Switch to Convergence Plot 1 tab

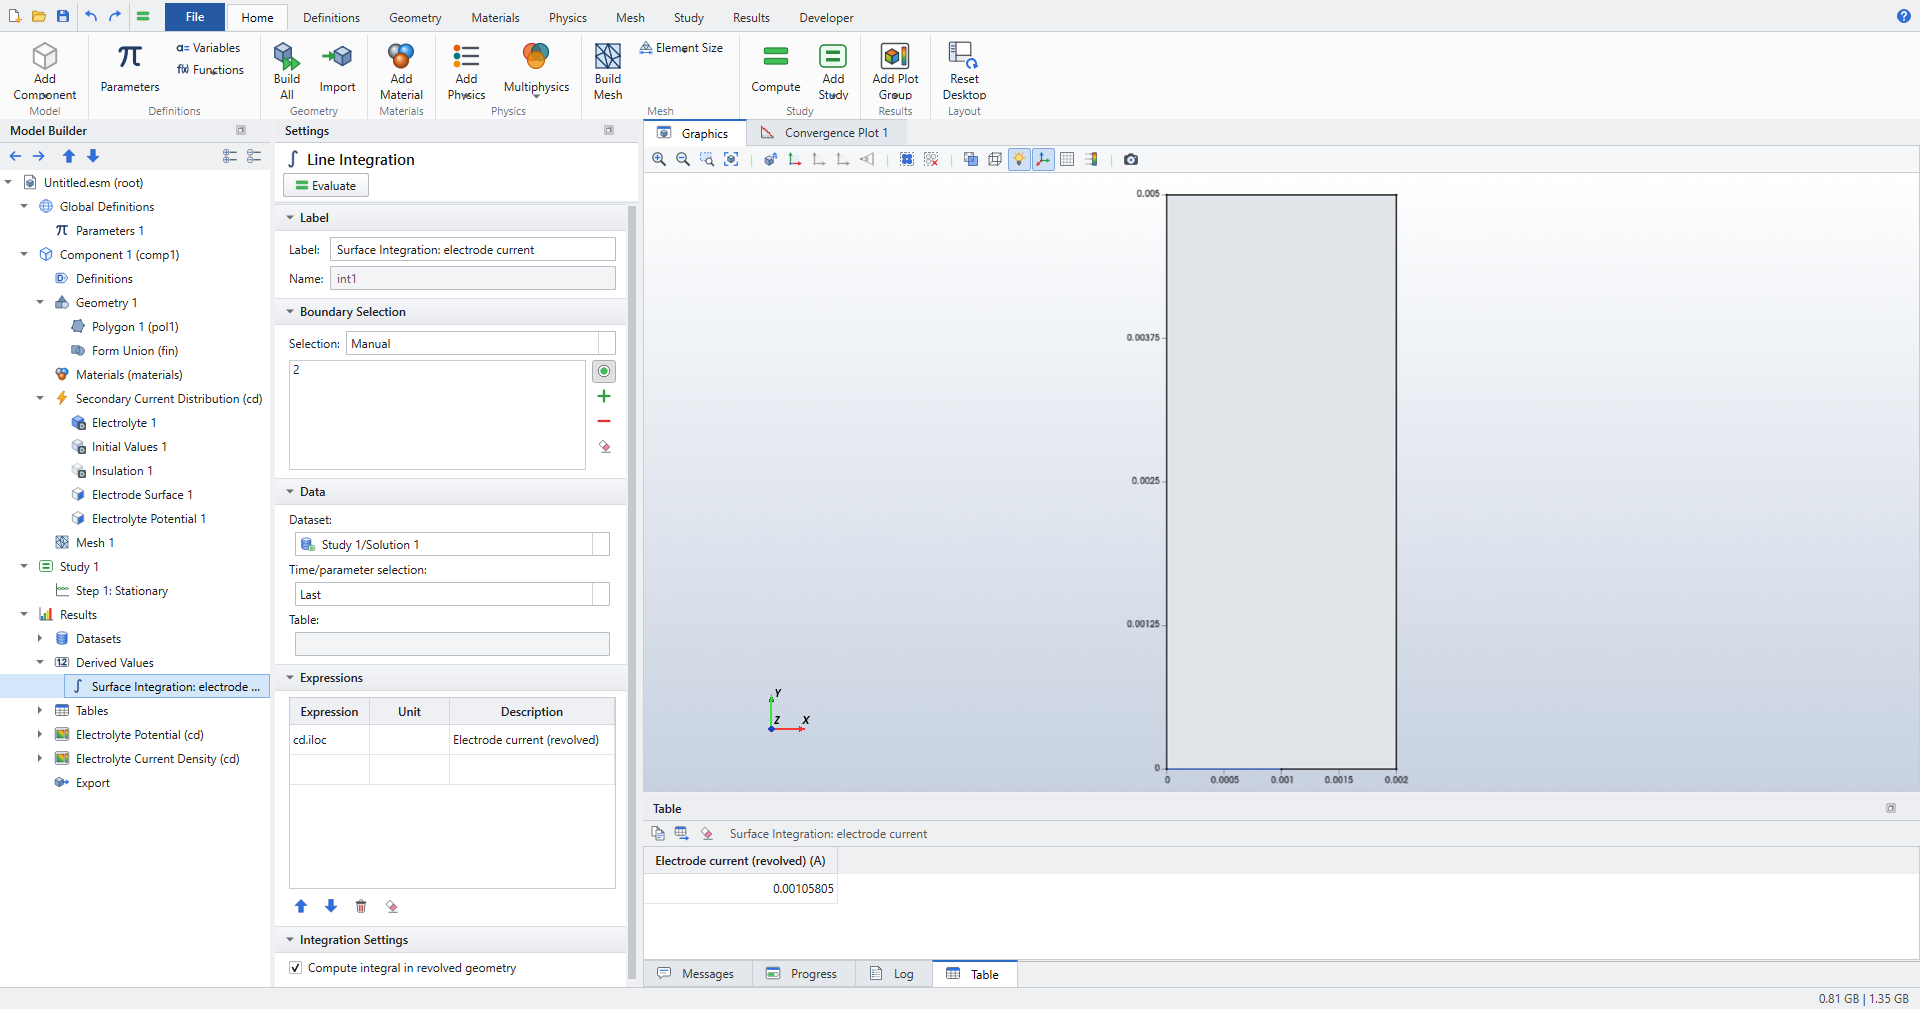(x=825, y=133)
